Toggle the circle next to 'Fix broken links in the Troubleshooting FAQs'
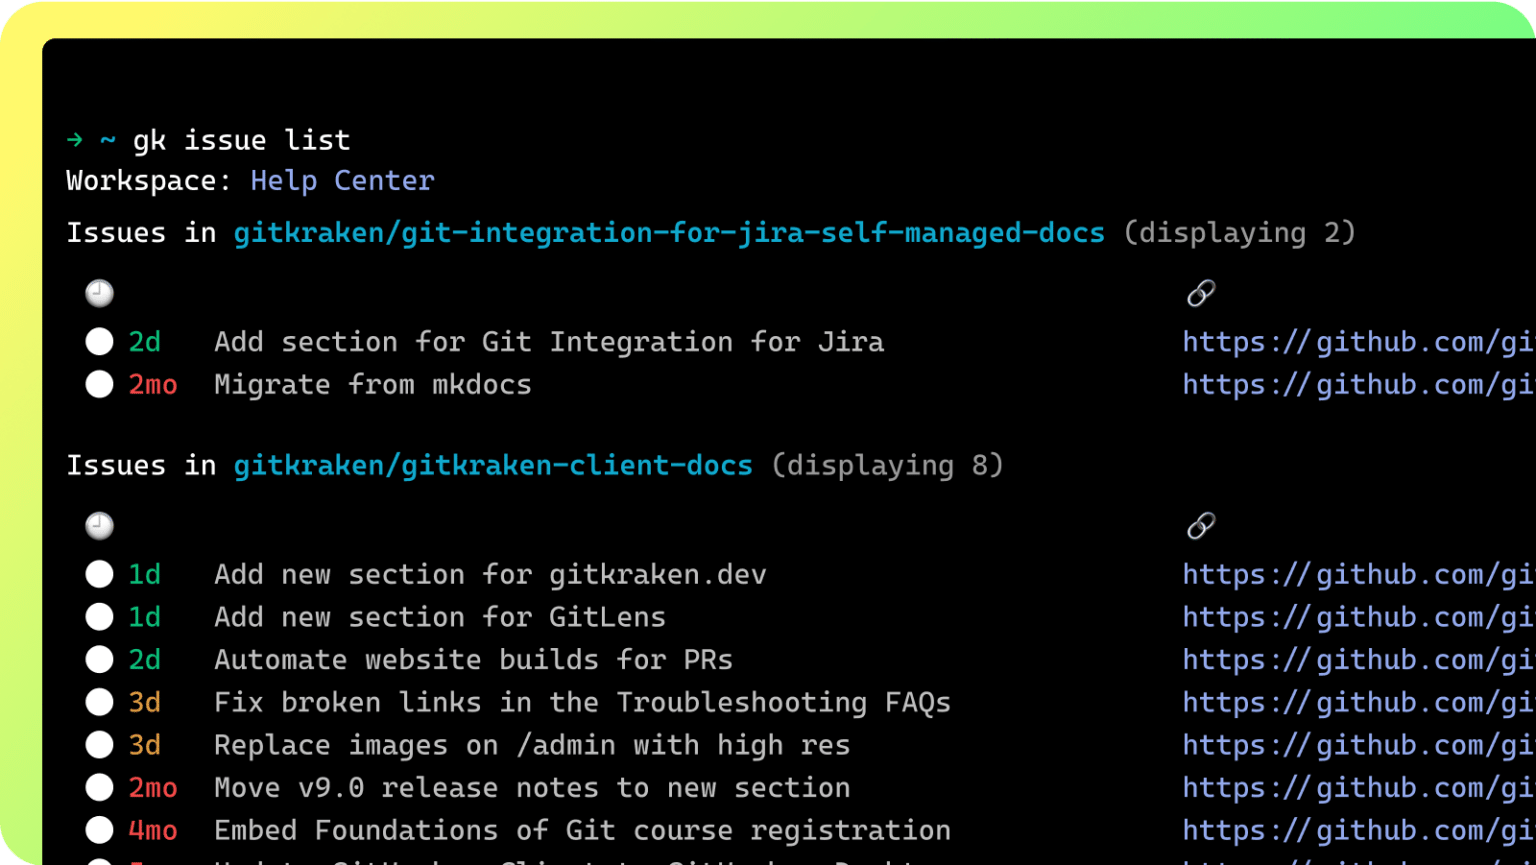 pos(99,701)
